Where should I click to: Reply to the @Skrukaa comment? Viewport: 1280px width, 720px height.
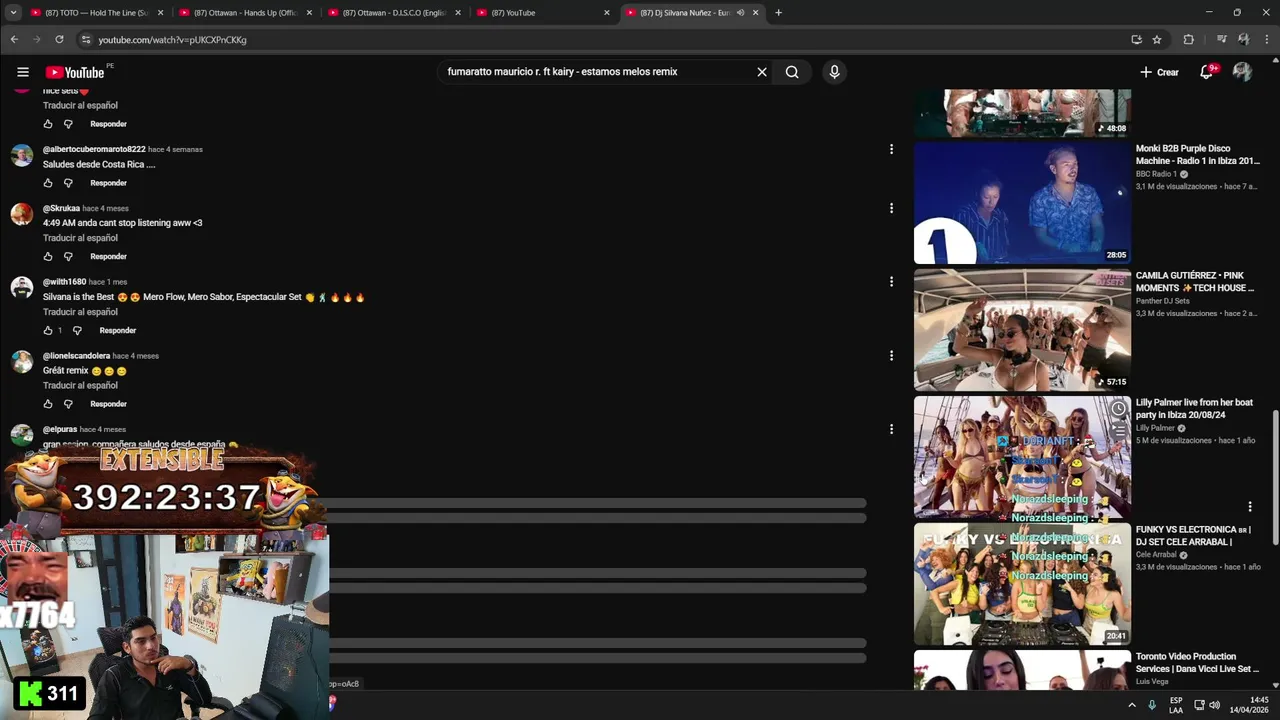pos(108,257)
